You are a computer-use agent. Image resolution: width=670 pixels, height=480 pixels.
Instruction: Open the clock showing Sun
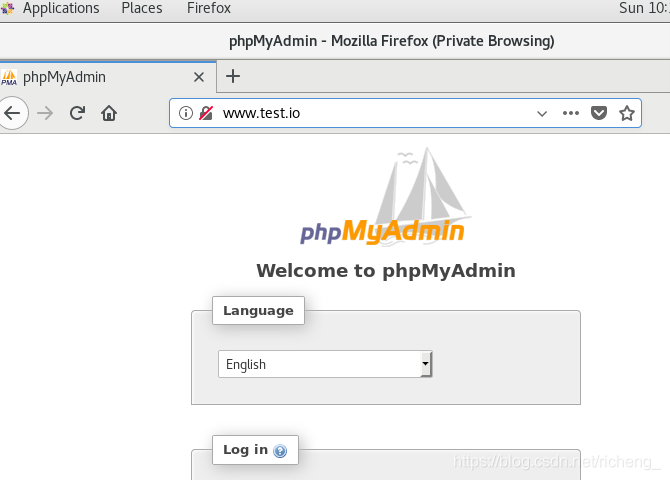644,8
